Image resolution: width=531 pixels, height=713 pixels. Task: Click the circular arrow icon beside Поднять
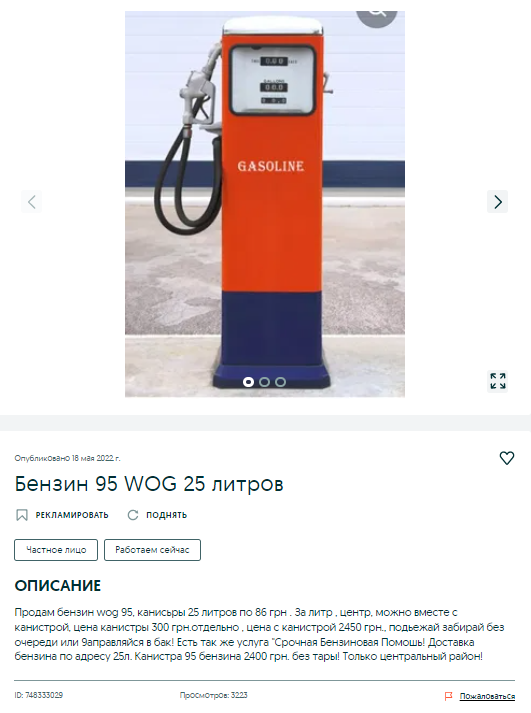[x=133, y=515]
